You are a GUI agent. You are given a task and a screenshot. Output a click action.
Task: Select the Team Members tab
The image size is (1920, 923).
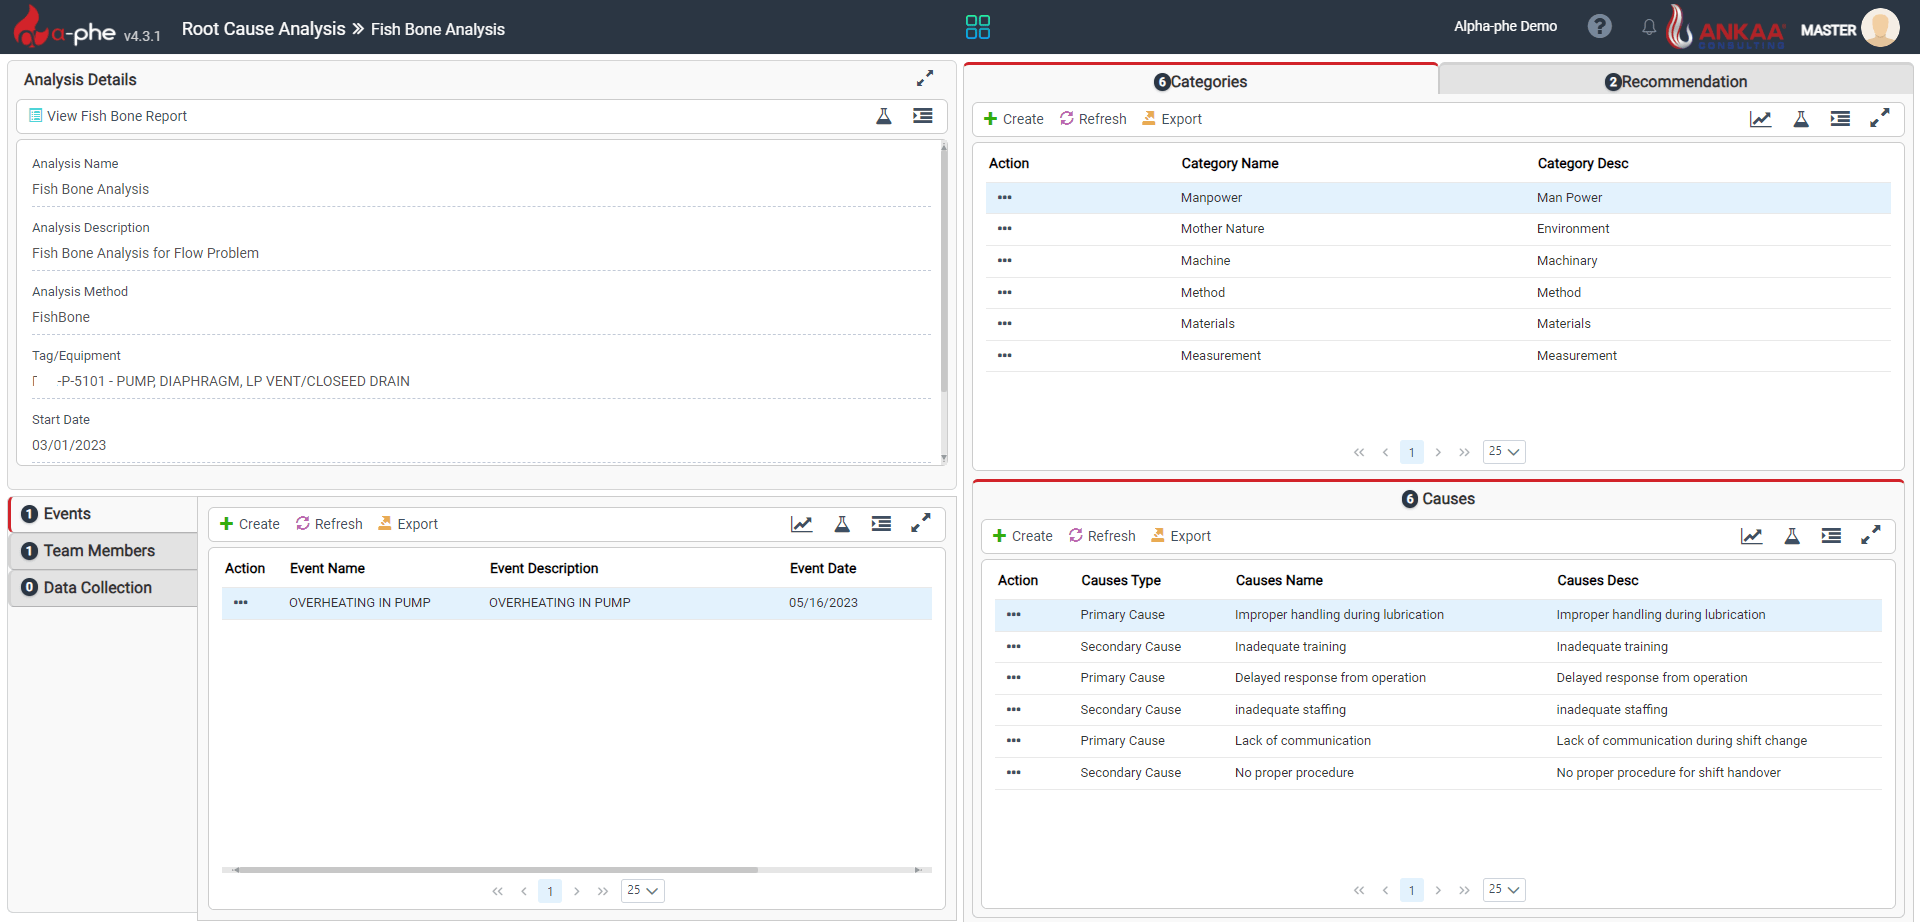(x=99, y=551)
